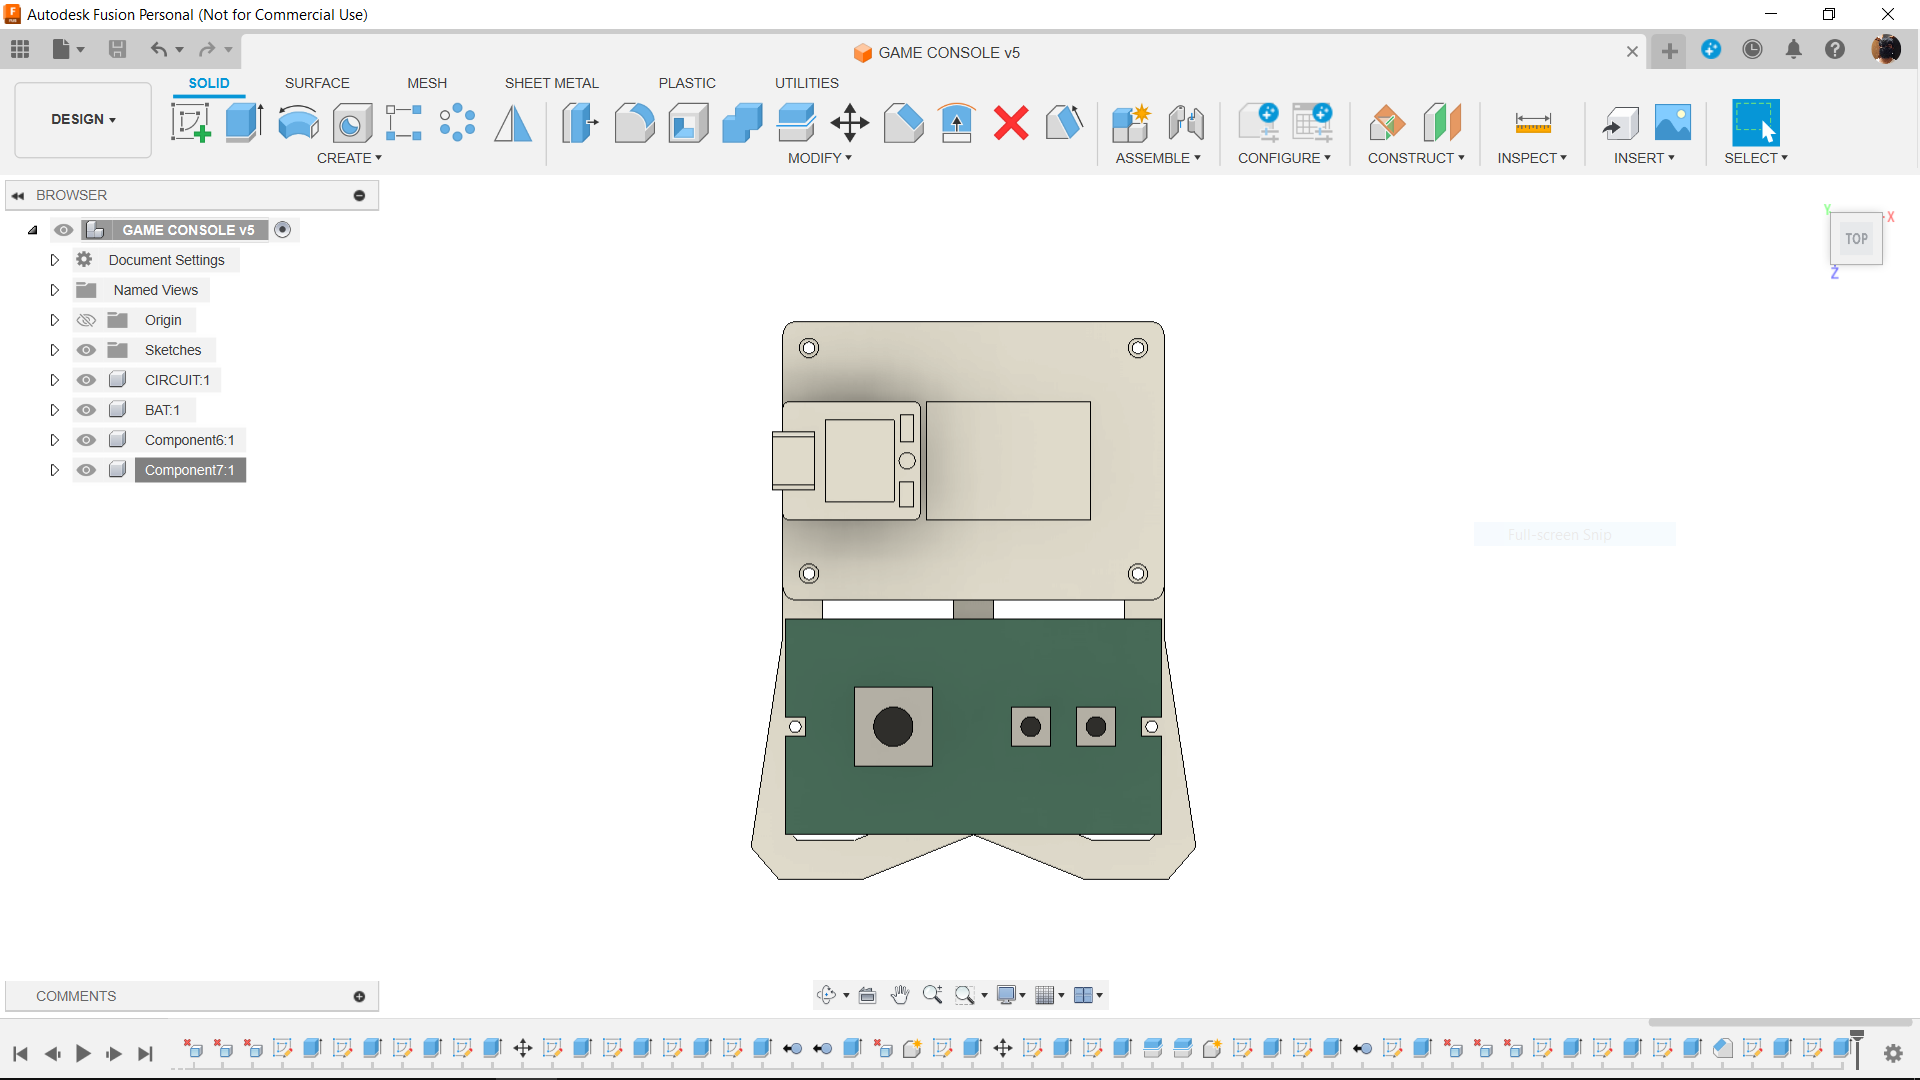
Task: Toggle visibility of CIRCUIT:1 layer
Action: (x=84, y=380)
